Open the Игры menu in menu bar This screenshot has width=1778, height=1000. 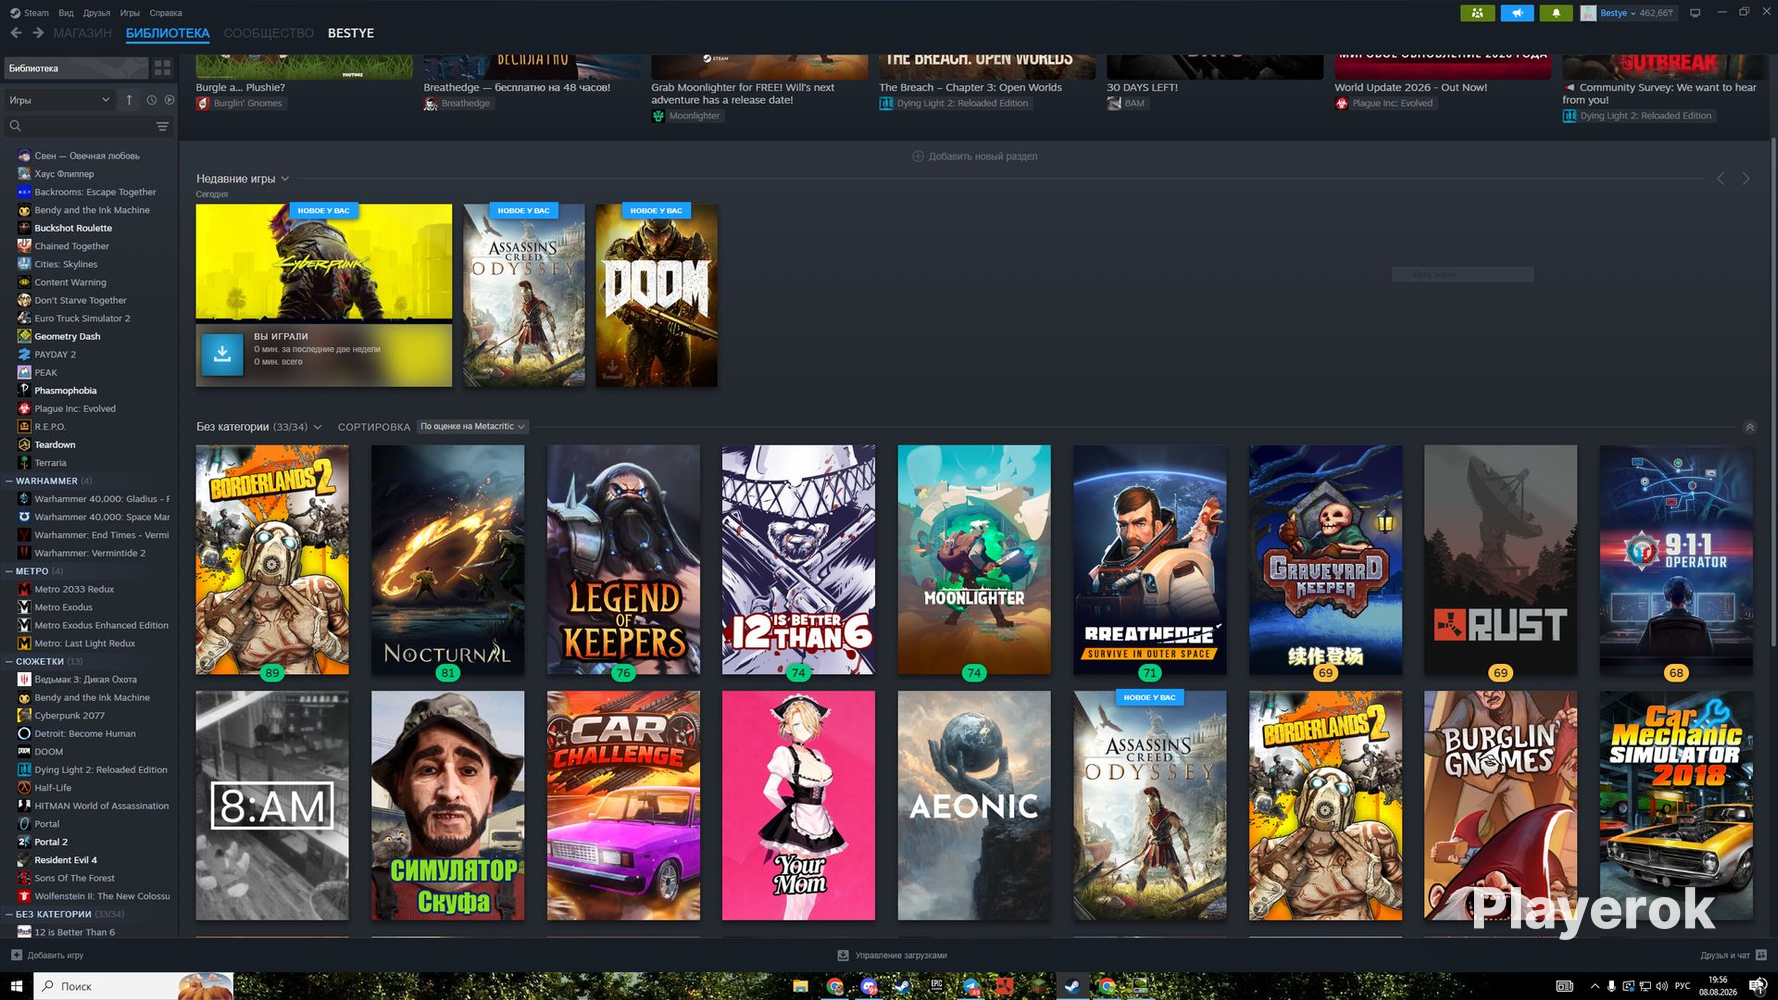coord(130,13)
